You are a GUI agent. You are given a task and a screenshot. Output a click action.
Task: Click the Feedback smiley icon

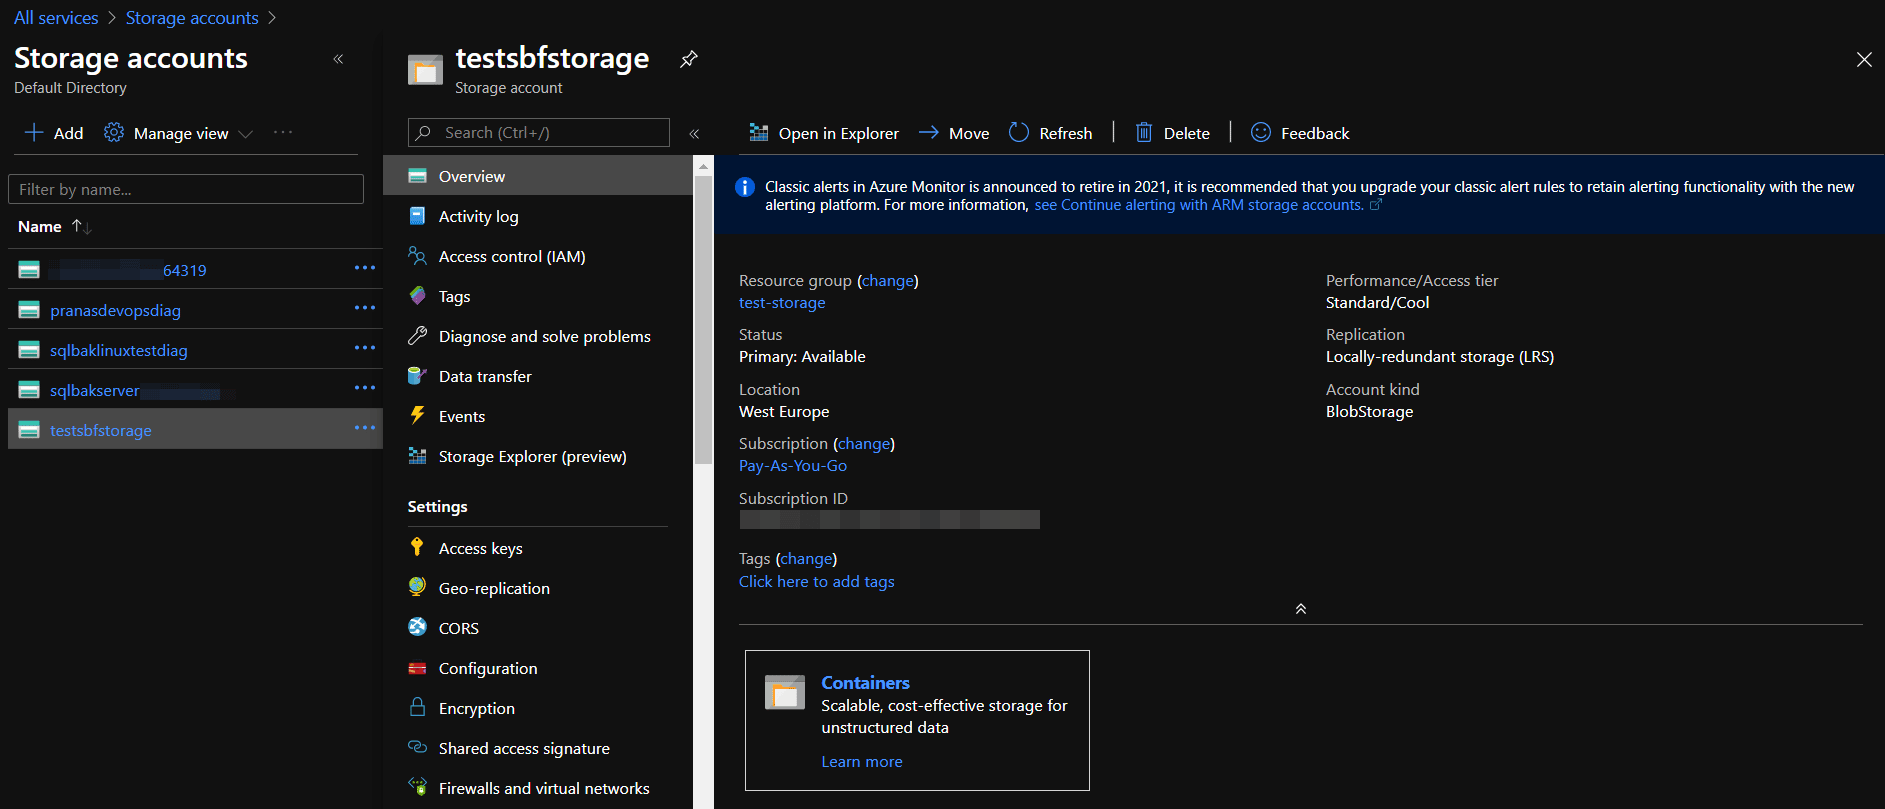1261,133
